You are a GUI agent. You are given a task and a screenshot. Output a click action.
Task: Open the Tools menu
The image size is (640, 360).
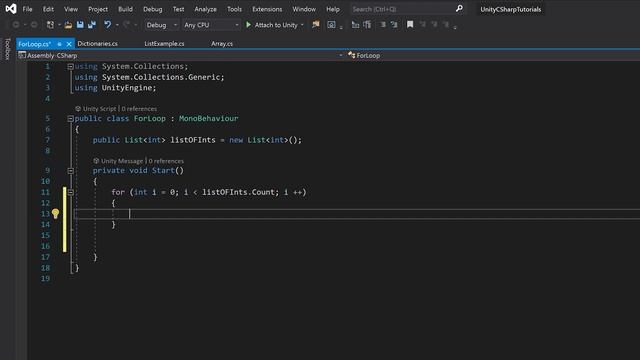(234, 9)
